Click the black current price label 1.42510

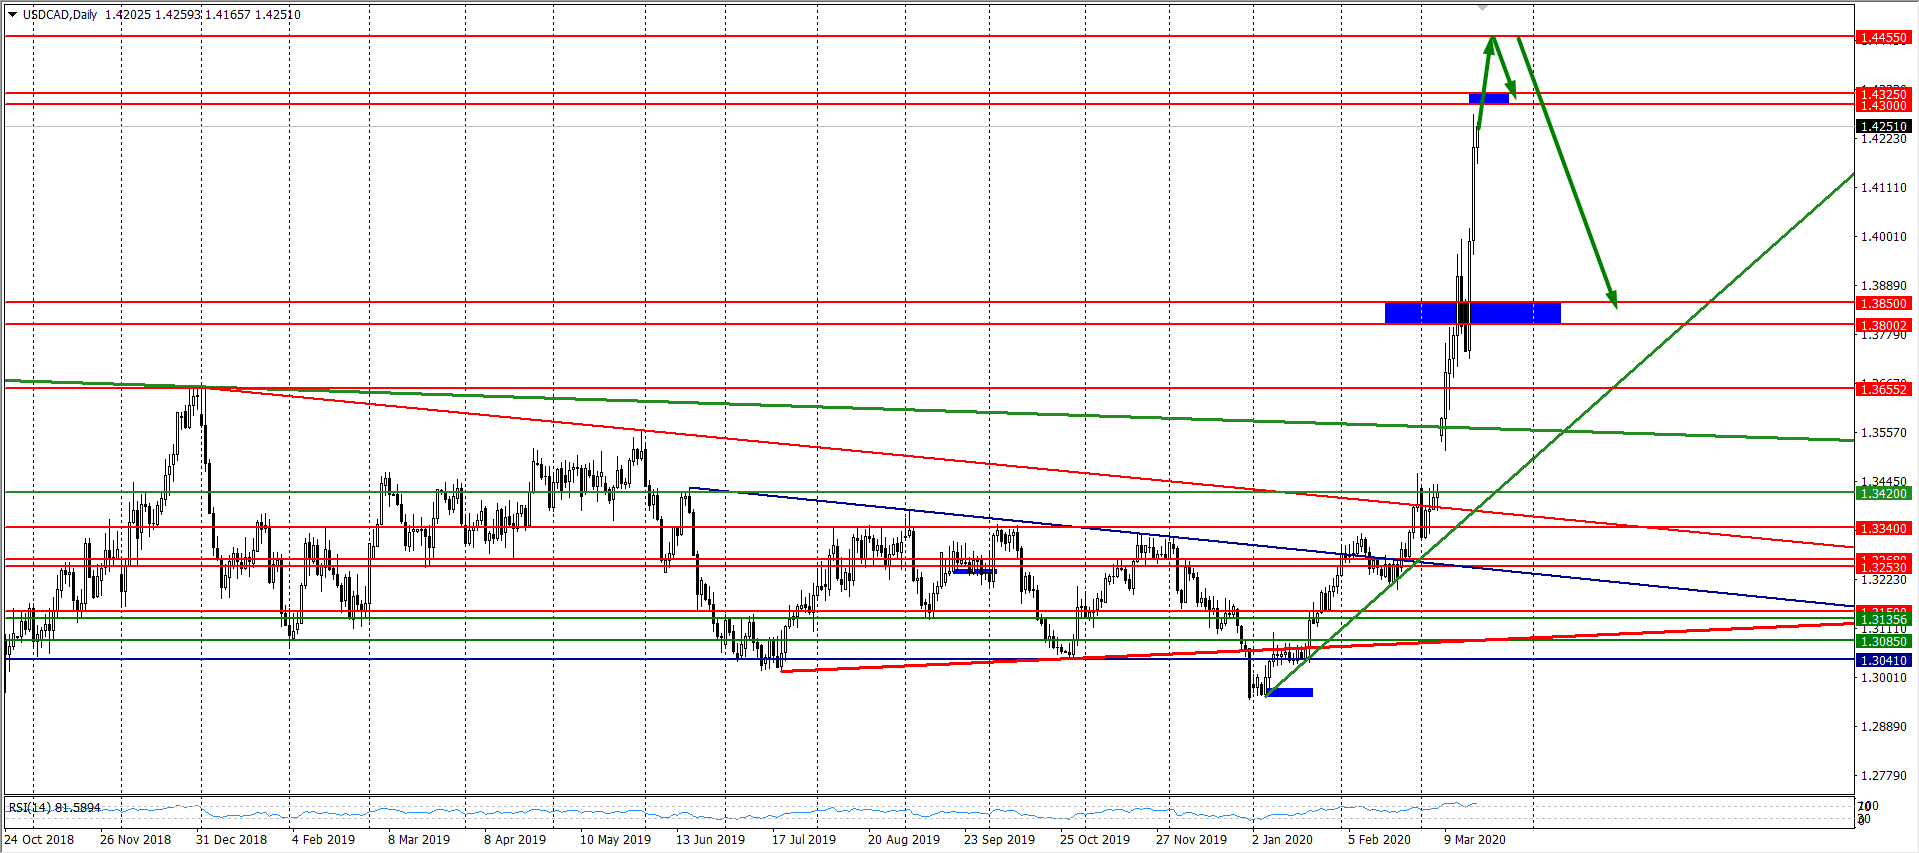1883,126
